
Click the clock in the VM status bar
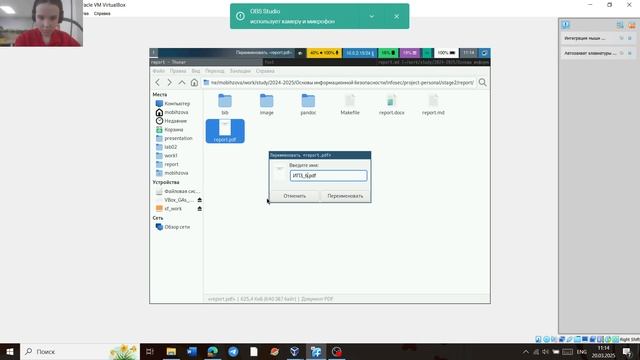pos(469,53)
